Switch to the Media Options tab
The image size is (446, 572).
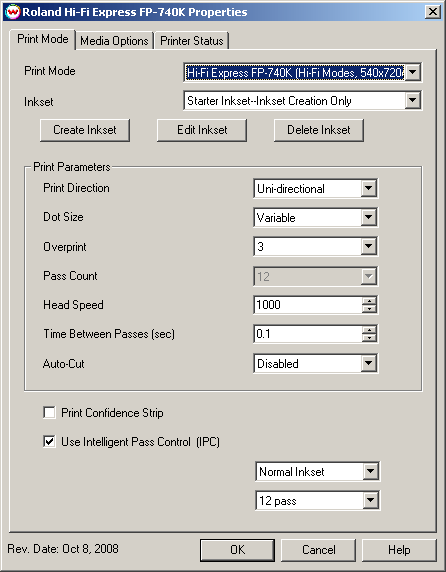click(114, 40)
